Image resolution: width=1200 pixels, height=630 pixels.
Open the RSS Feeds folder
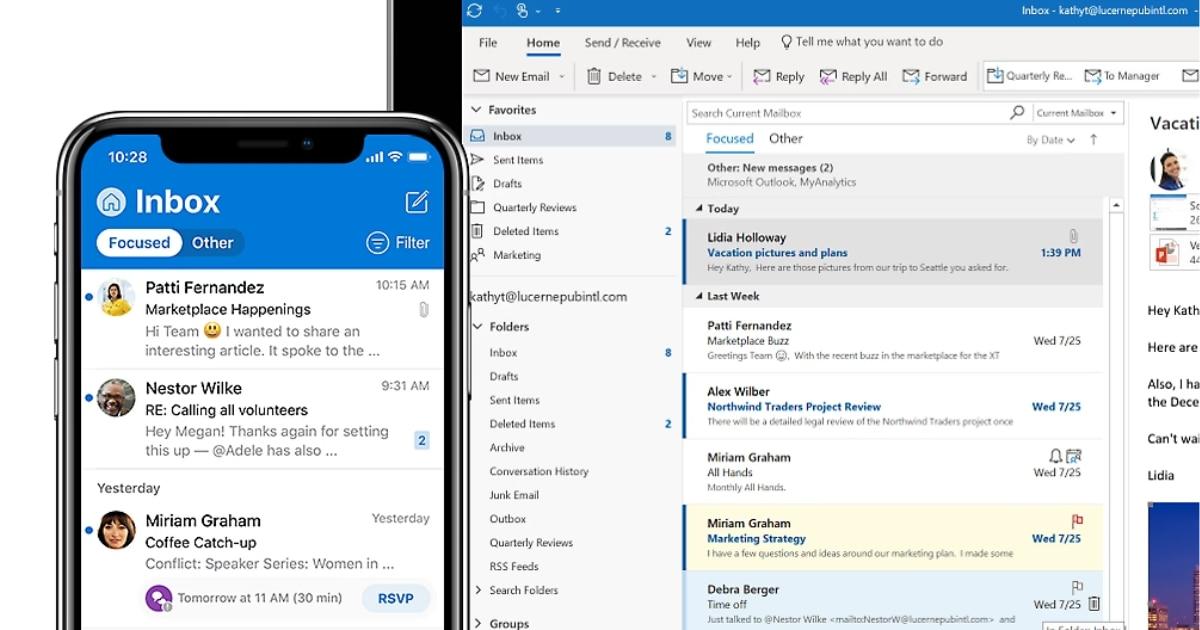pos(514,567)
